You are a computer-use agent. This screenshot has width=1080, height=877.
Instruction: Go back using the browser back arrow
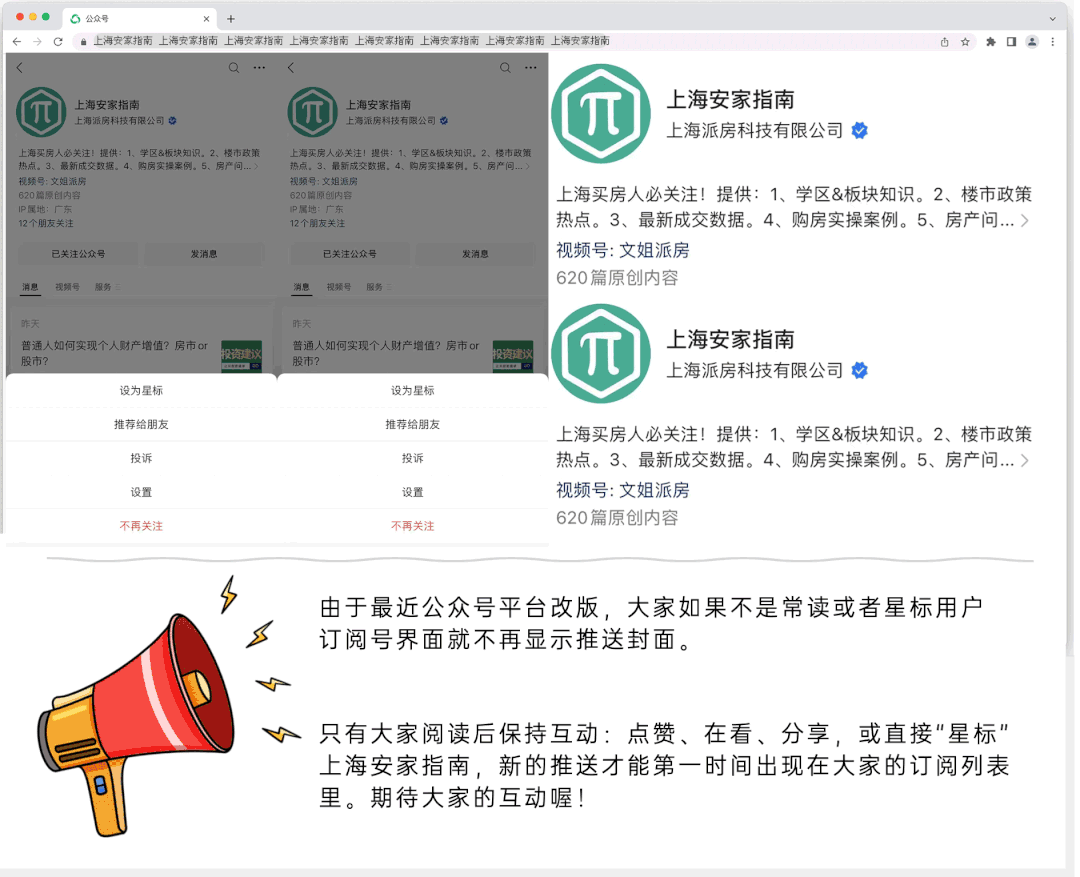17,41
